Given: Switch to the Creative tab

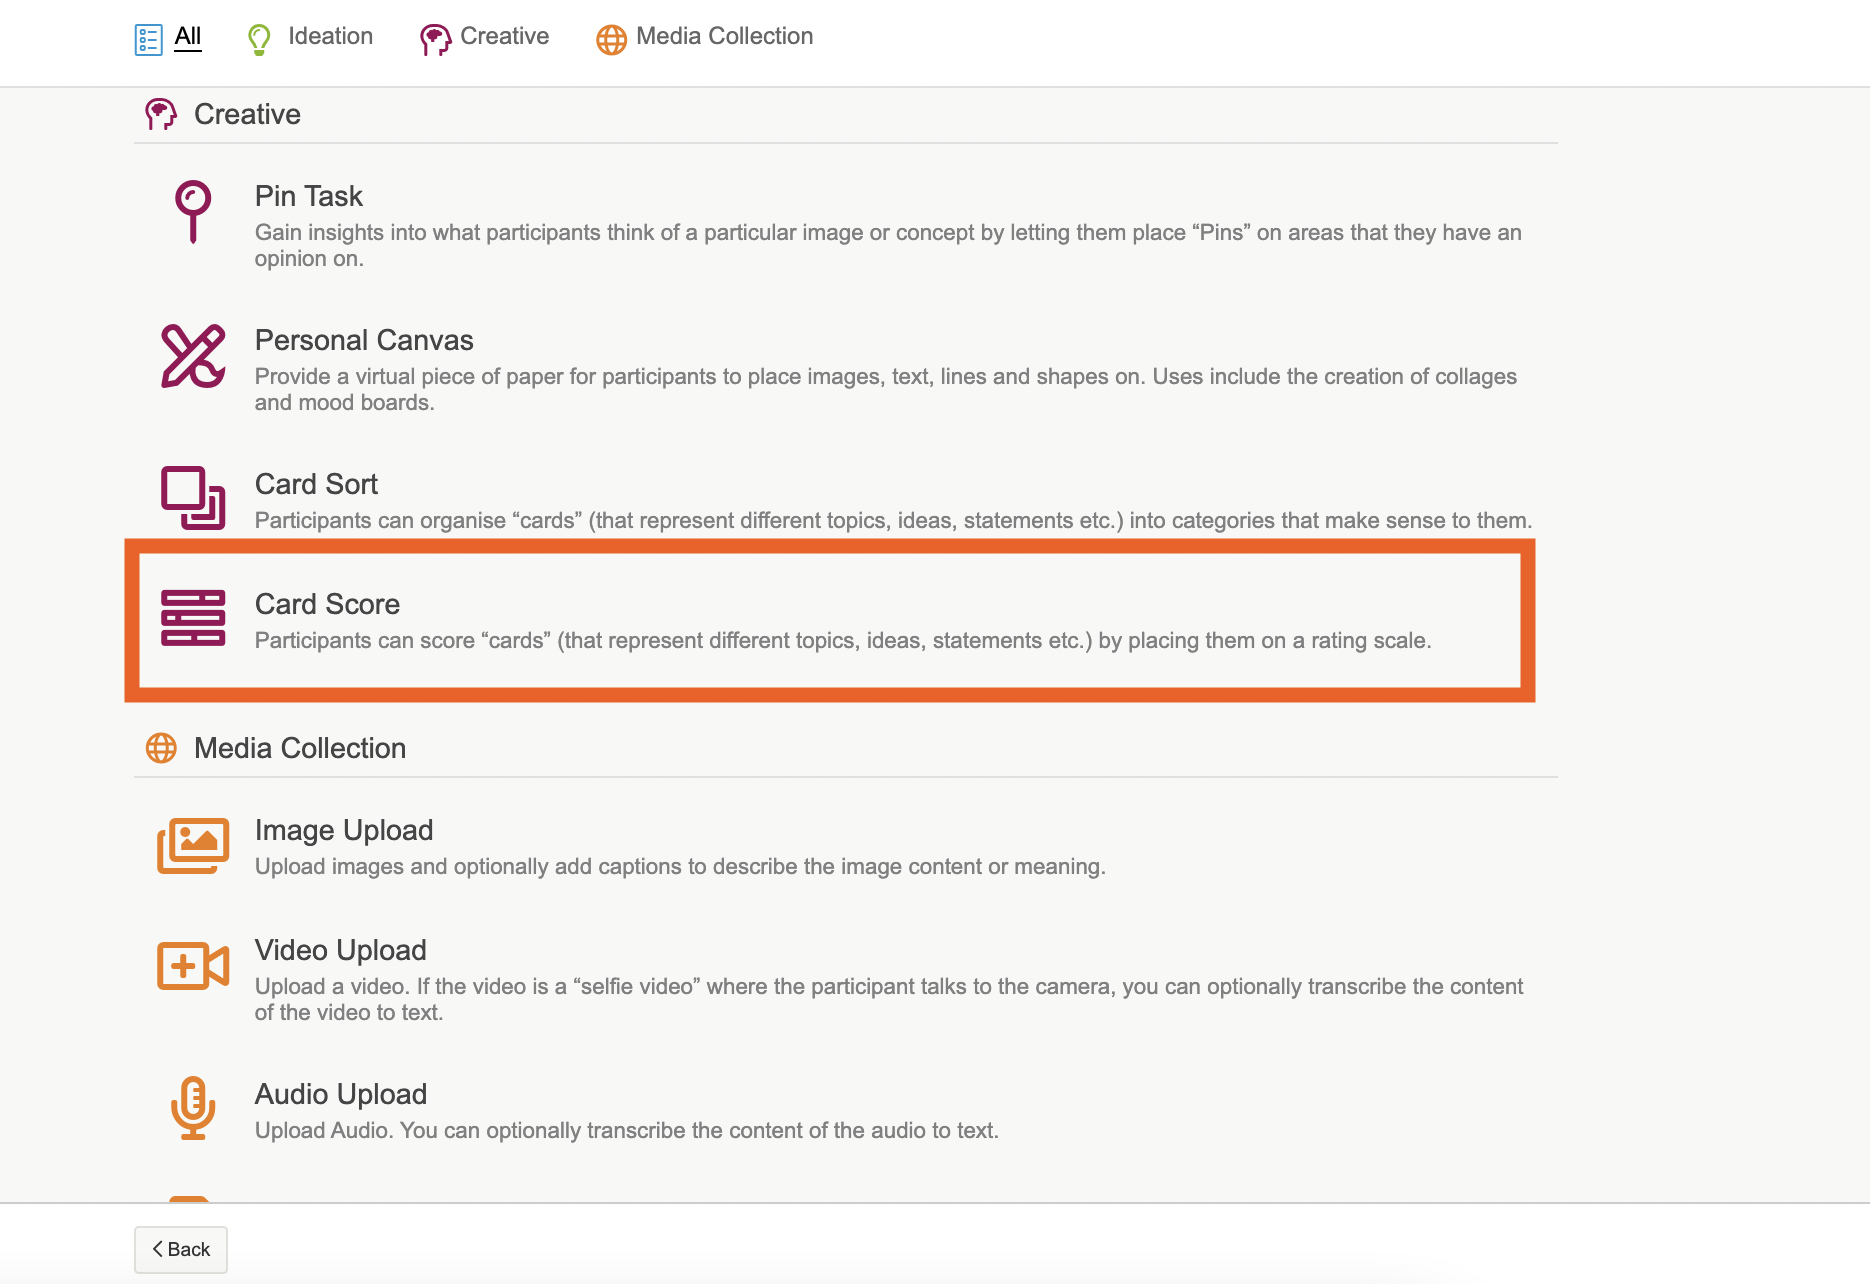Looking at the screenshot, I should pyautogui.click(x=504, y=37).
